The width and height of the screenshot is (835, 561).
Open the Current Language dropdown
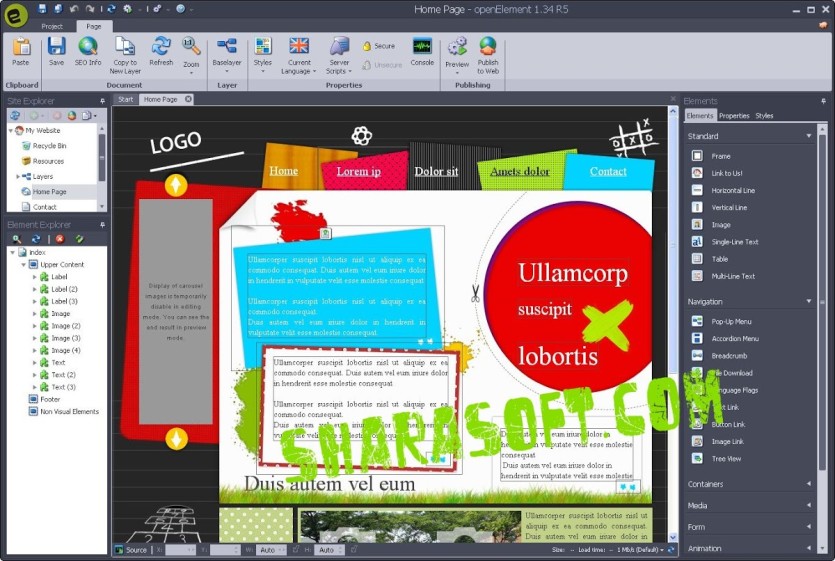click(299, 55)
